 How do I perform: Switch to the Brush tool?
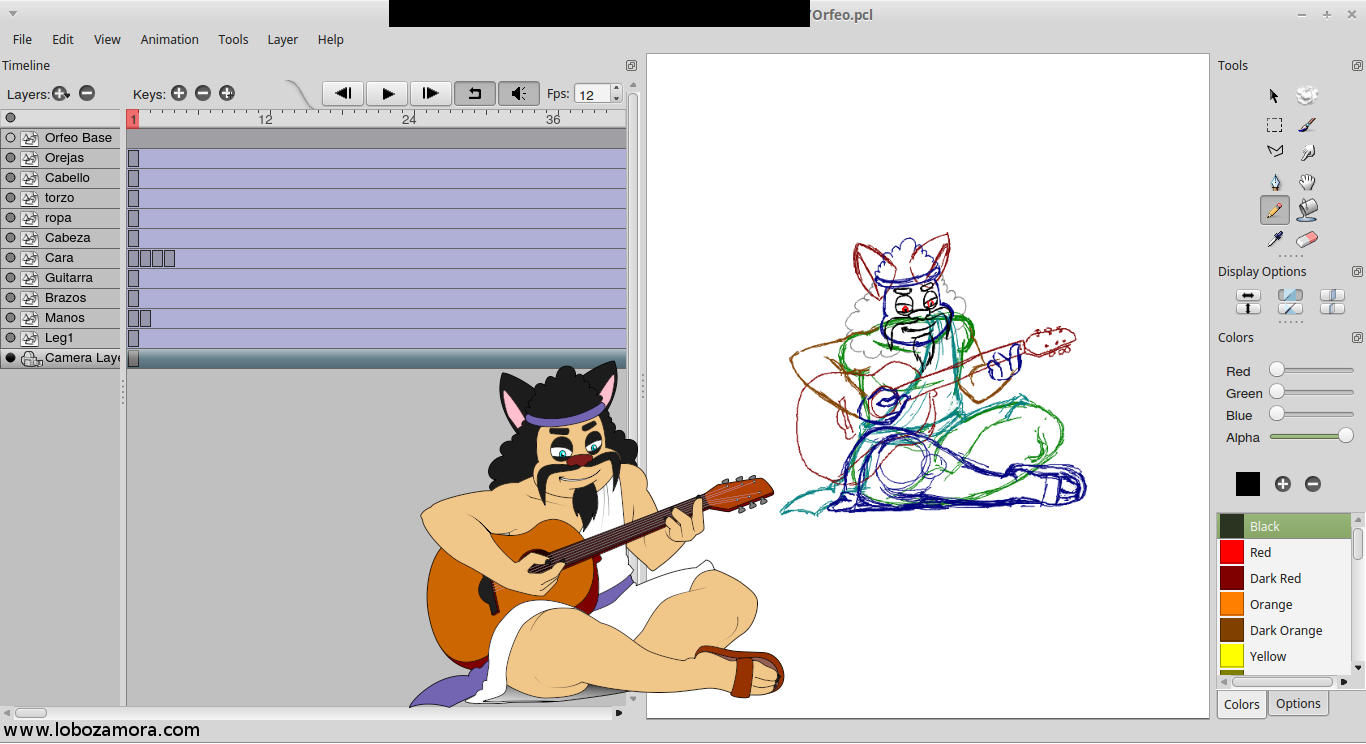point(1306,125)
